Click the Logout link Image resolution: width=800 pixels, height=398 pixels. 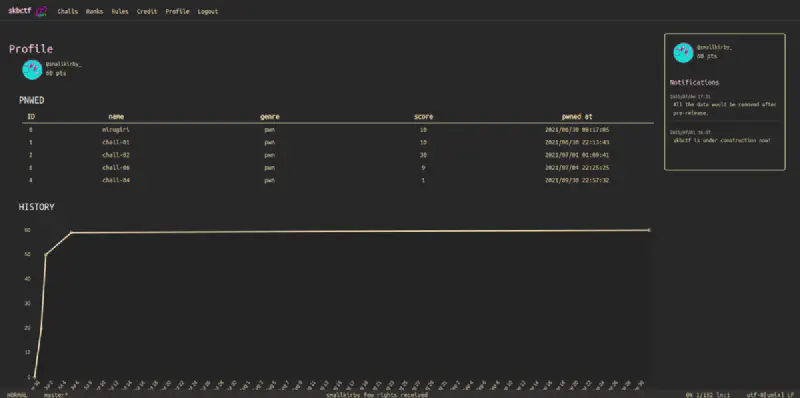click(208, 11)
